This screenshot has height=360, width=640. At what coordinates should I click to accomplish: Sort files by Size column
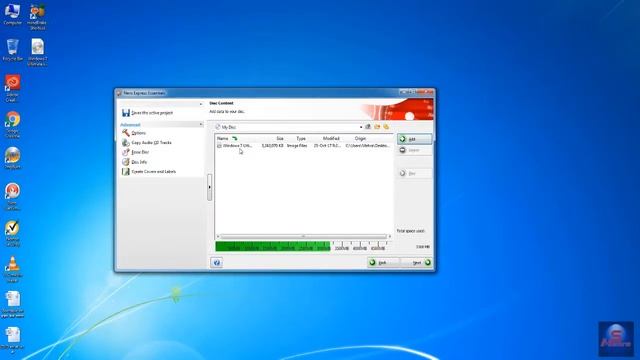coord(280,139)
